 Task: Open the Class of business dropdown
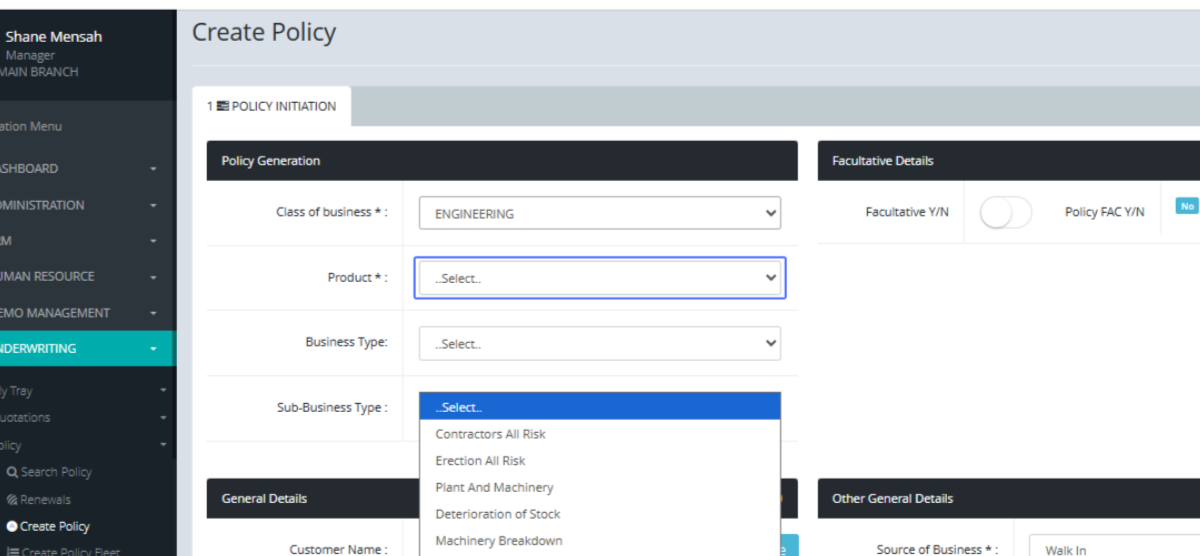(x=599, y=213)
